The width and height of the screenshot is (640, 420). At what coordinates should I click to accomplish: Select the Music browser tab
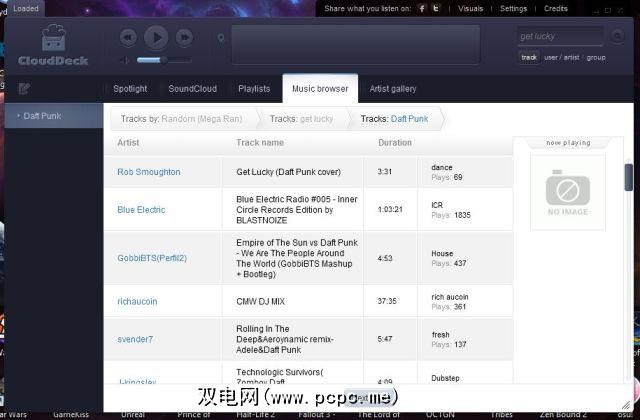tap(320, 89)
